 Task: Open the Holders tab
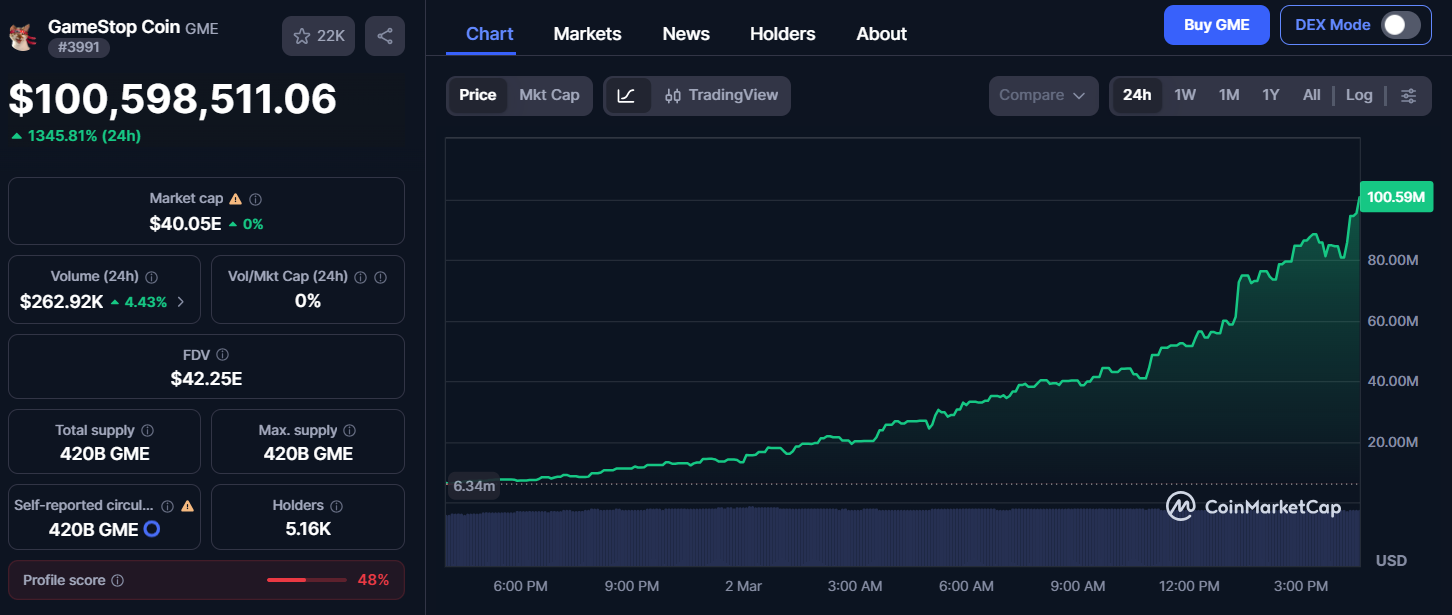[x=783, y=34]
